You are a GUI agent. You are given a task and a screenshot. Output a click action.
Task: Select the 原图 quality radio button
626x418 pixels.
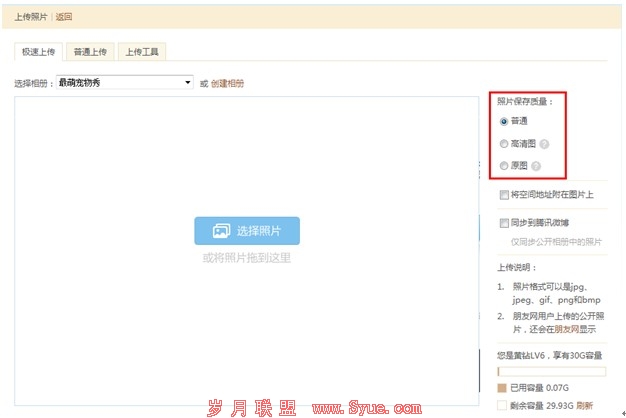tap(504, 166)
